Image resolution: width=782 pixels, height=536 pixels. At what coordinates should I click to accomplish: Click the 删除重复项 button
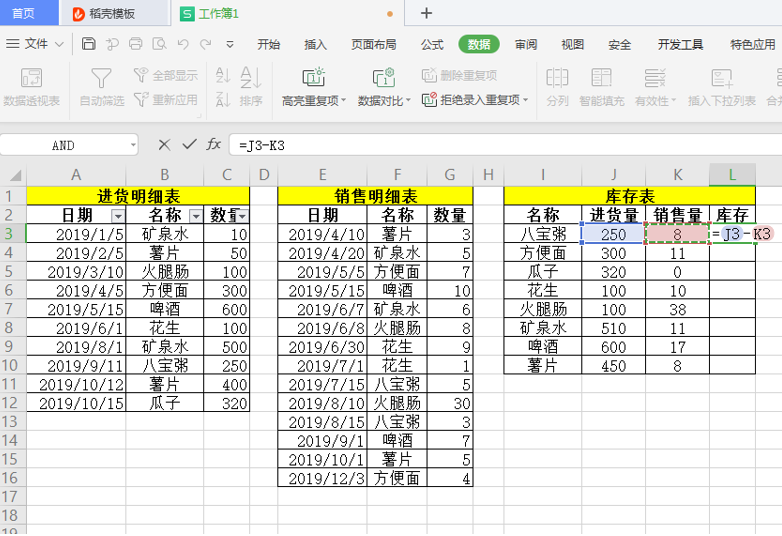(x=459, y=75)
